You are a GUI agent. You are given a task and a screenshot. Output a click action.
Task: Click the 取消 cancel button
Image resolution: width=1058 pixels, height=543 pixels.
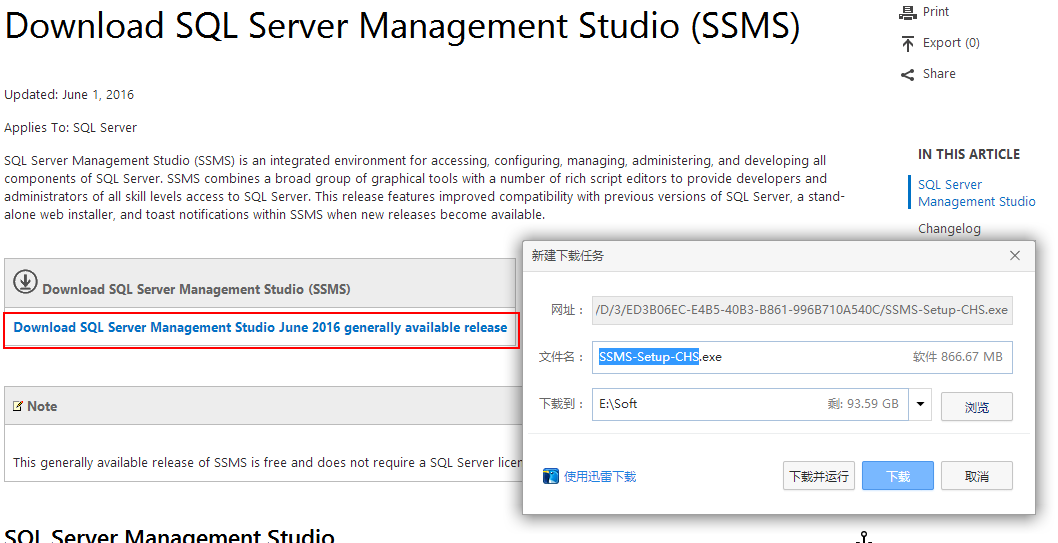point(976,476)
